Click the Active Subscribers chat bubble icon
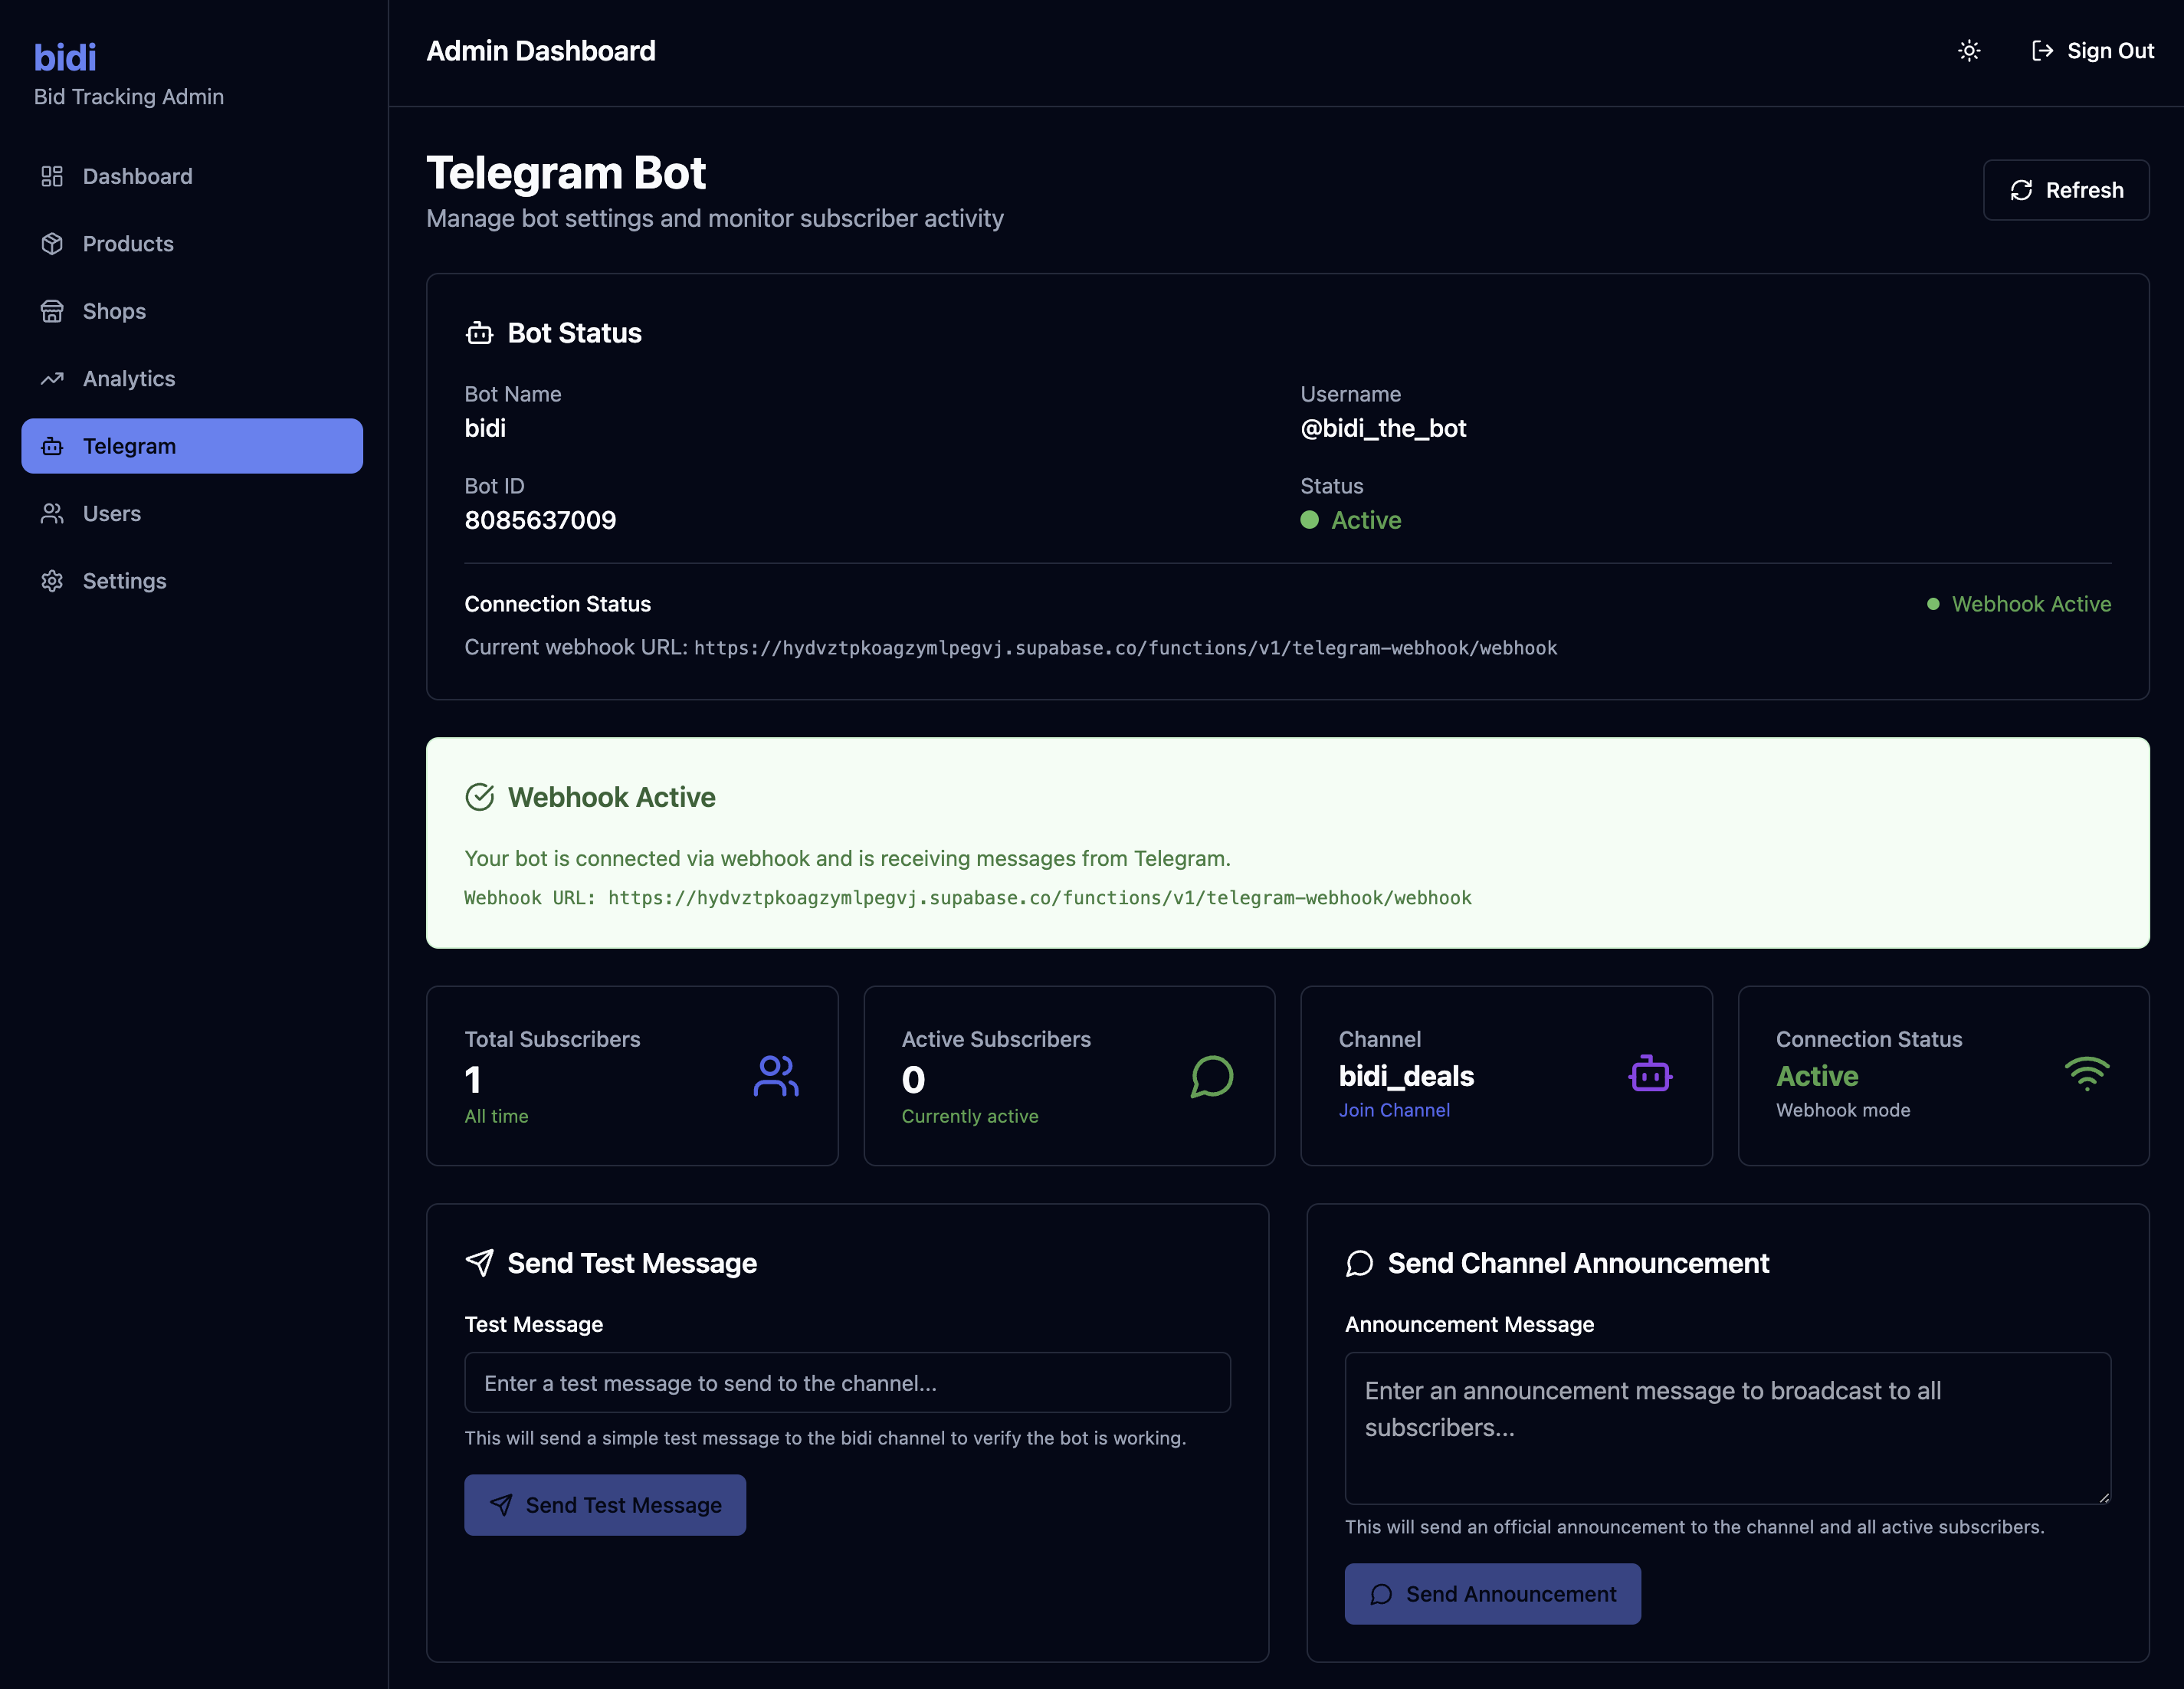The width and height of the screenshot is (2184, 1689). click(1211, 1076)
